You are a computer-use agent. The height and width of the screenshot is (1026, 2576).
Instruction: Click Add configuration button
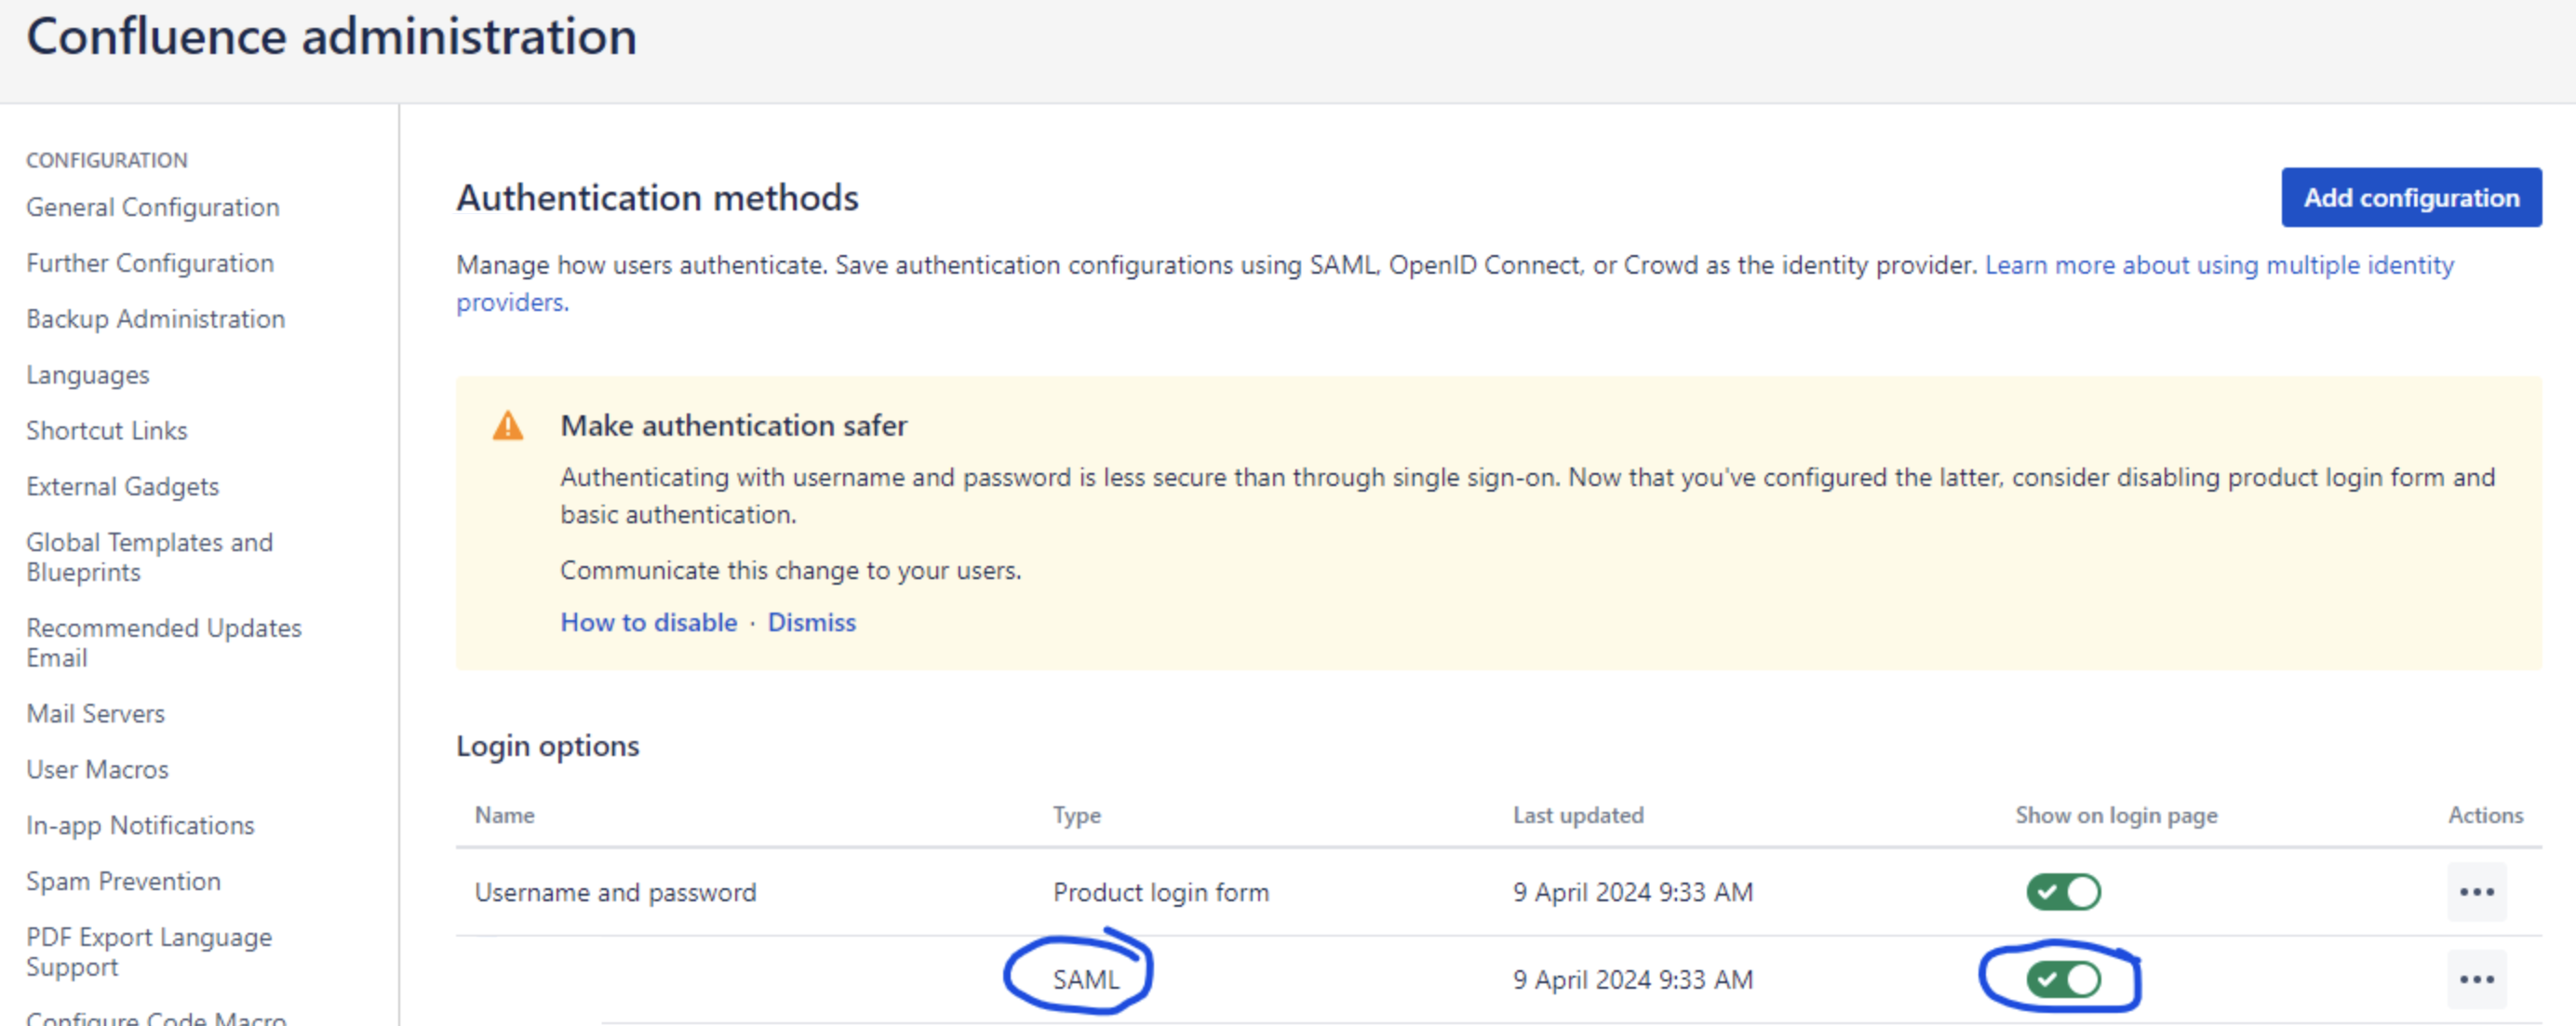click(2411, 198)
